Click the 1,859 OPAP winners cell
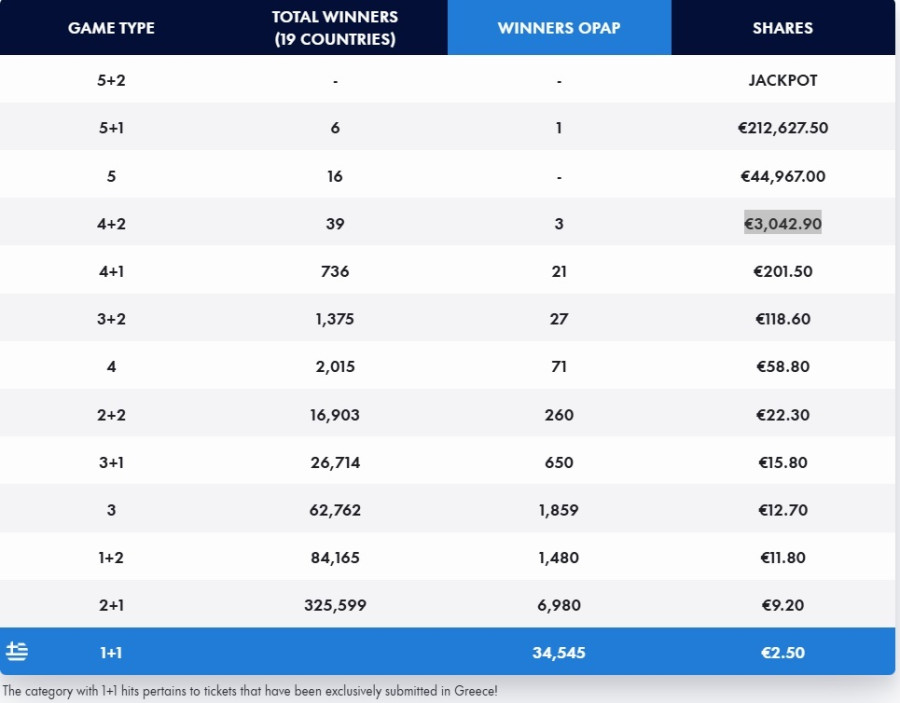The image size is (900, 703). [559, 510]
